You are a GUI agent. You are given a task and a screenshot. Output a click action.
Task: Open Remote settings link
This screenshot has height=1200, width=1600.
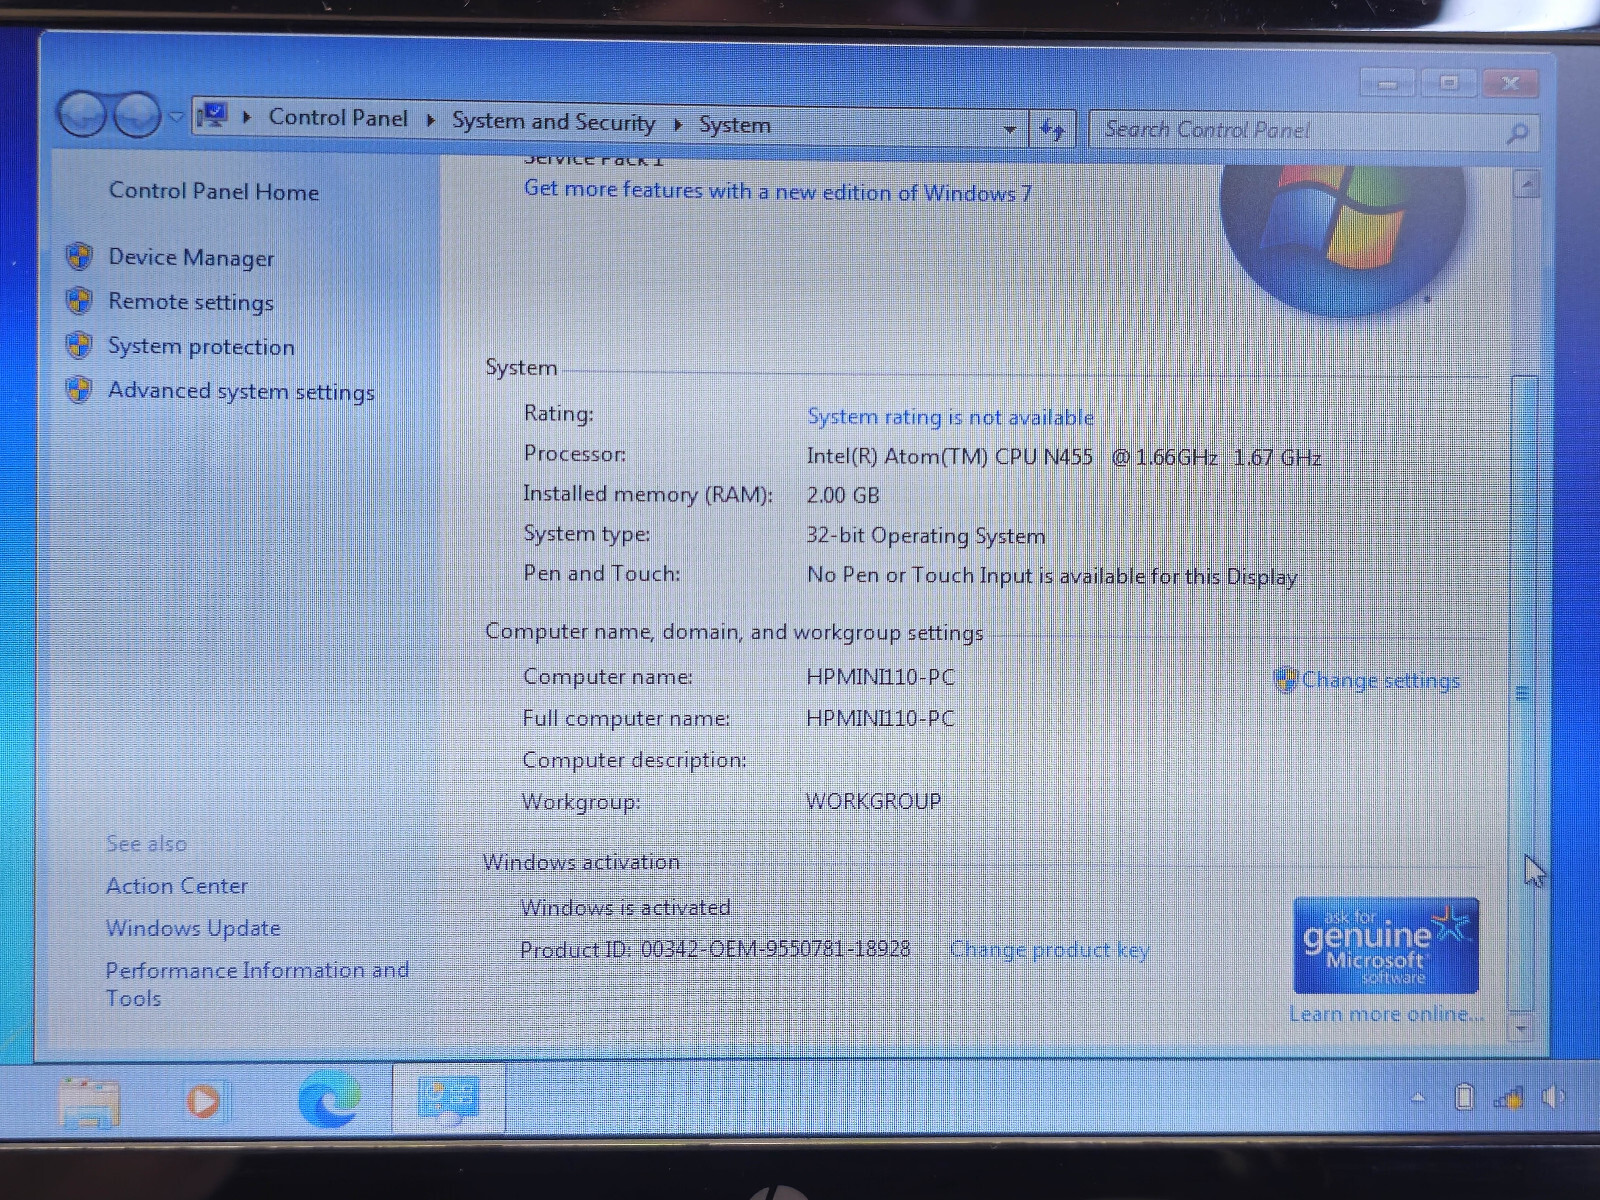(x=191, y=302)
